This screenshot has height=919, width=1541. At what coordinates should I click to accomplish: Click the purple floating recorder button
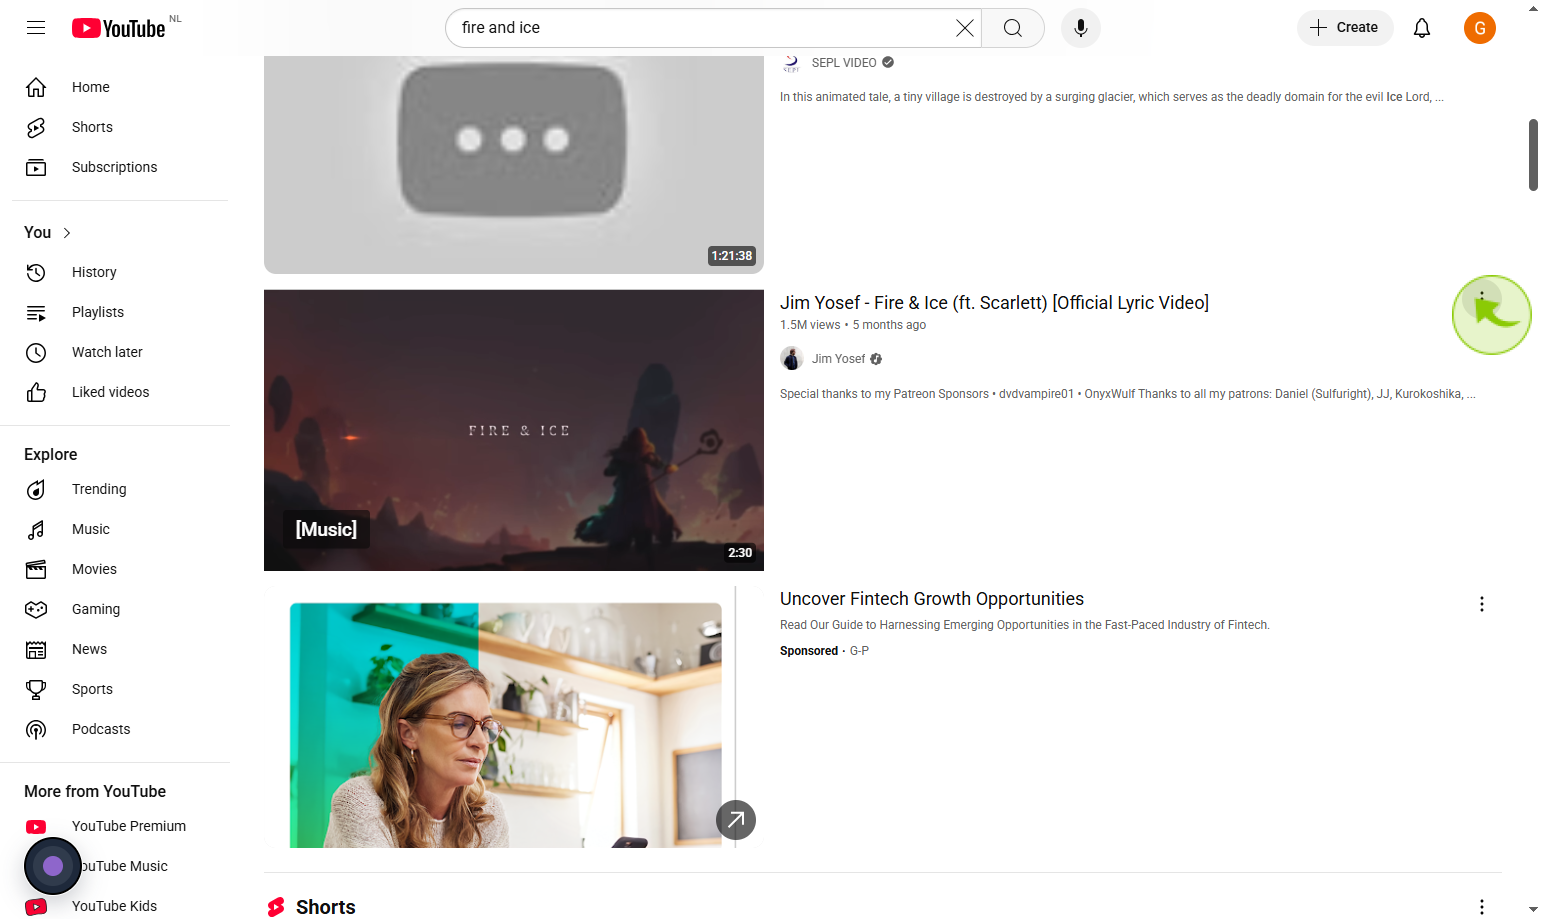[x=53, y=866]
